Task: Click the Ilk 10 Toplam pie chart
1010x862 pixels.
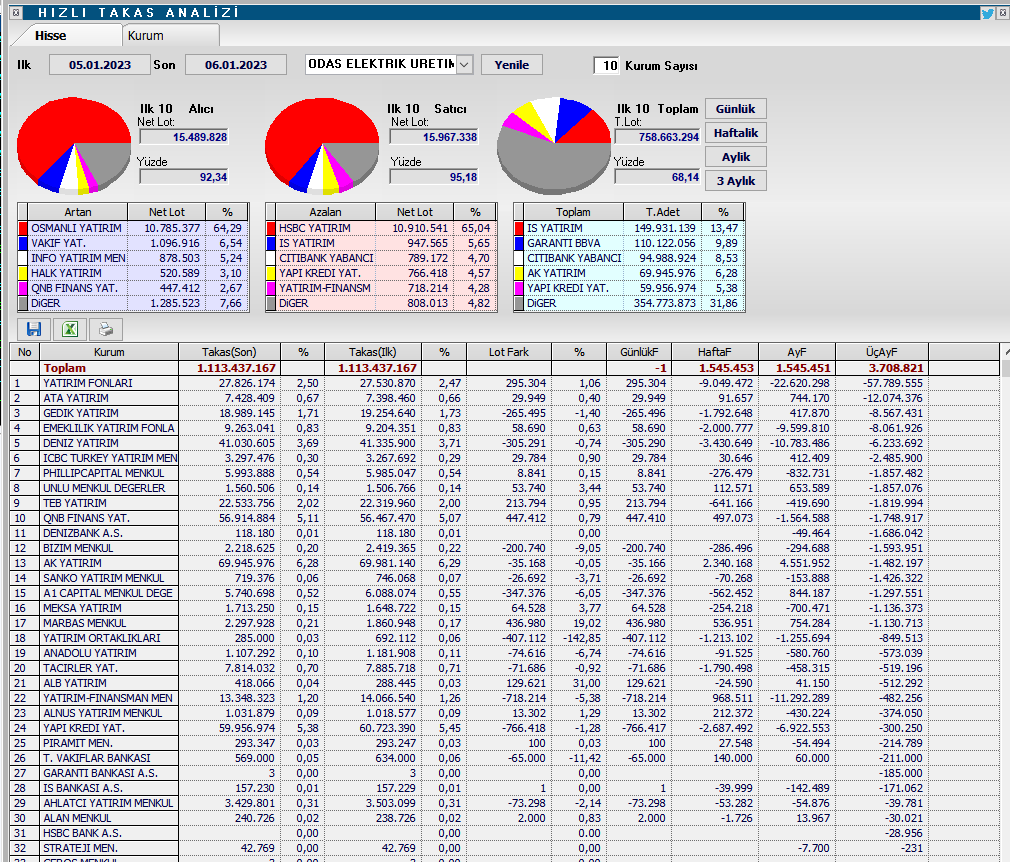Action: [x=554, y=146]
